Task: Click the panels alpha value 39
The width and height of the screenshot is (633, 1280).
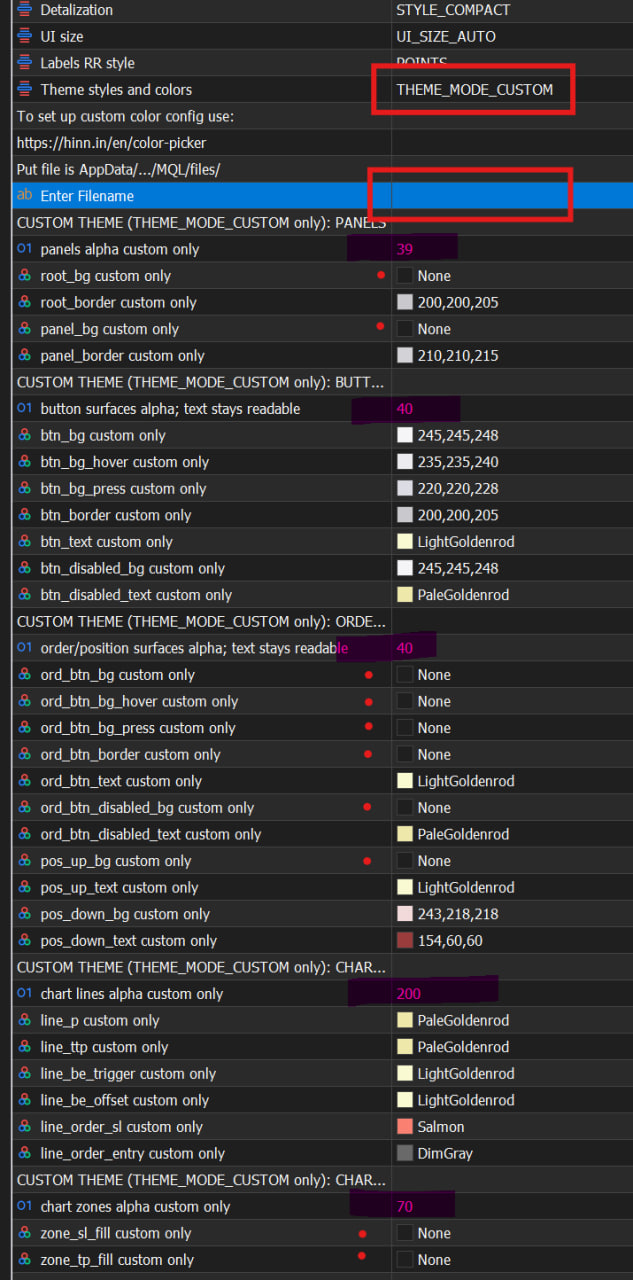Action: click(x=405, y=249)
